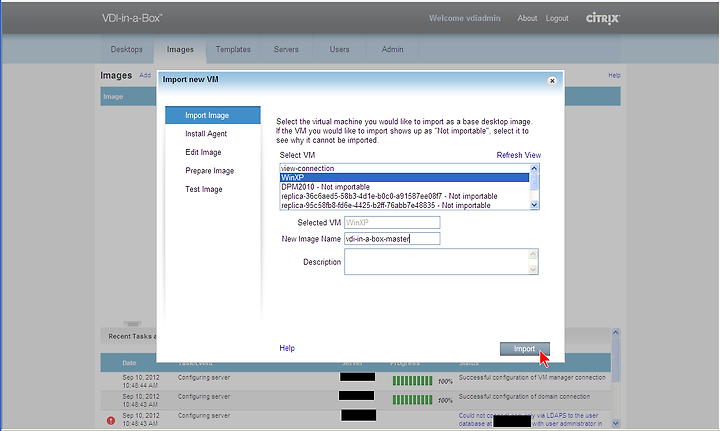The image size is (720, 431).
Task: Click progress bar of VM manager connection task
Action: tap(412, 381)
